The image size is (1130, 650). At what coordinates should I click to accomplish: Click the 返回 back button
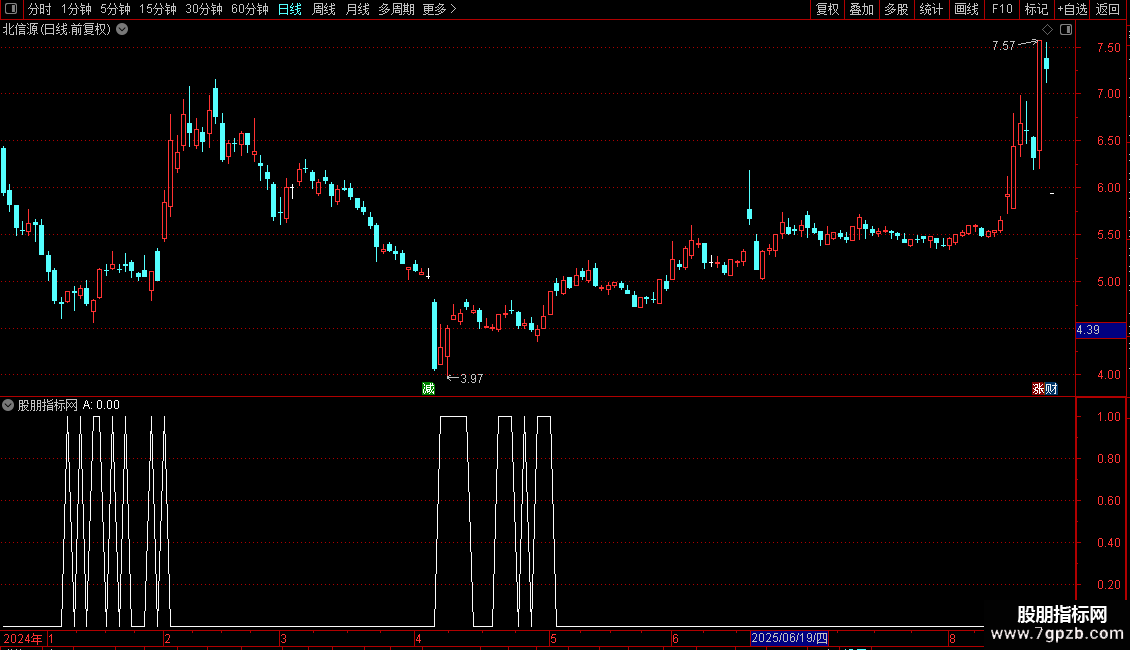coord(1108,9)
